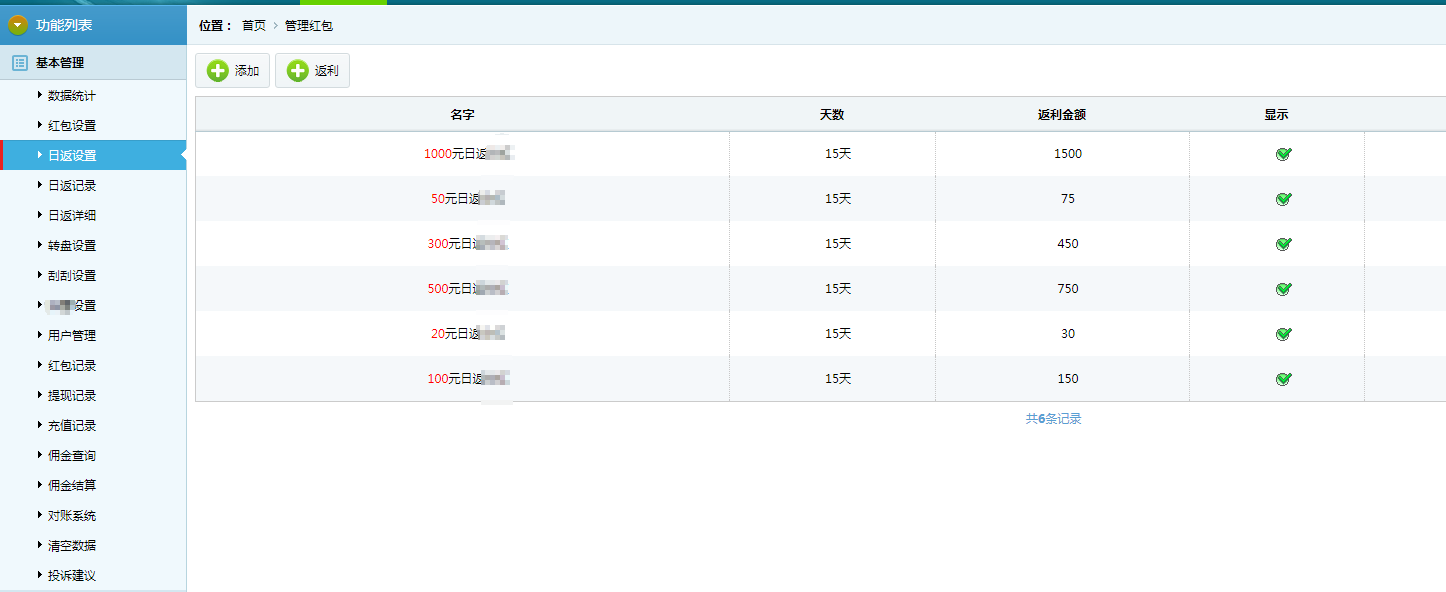The width and height of the screenshot is (1446, 592).
Task: Click the 450 rebate amount cell
Action: coord(1068,244)
